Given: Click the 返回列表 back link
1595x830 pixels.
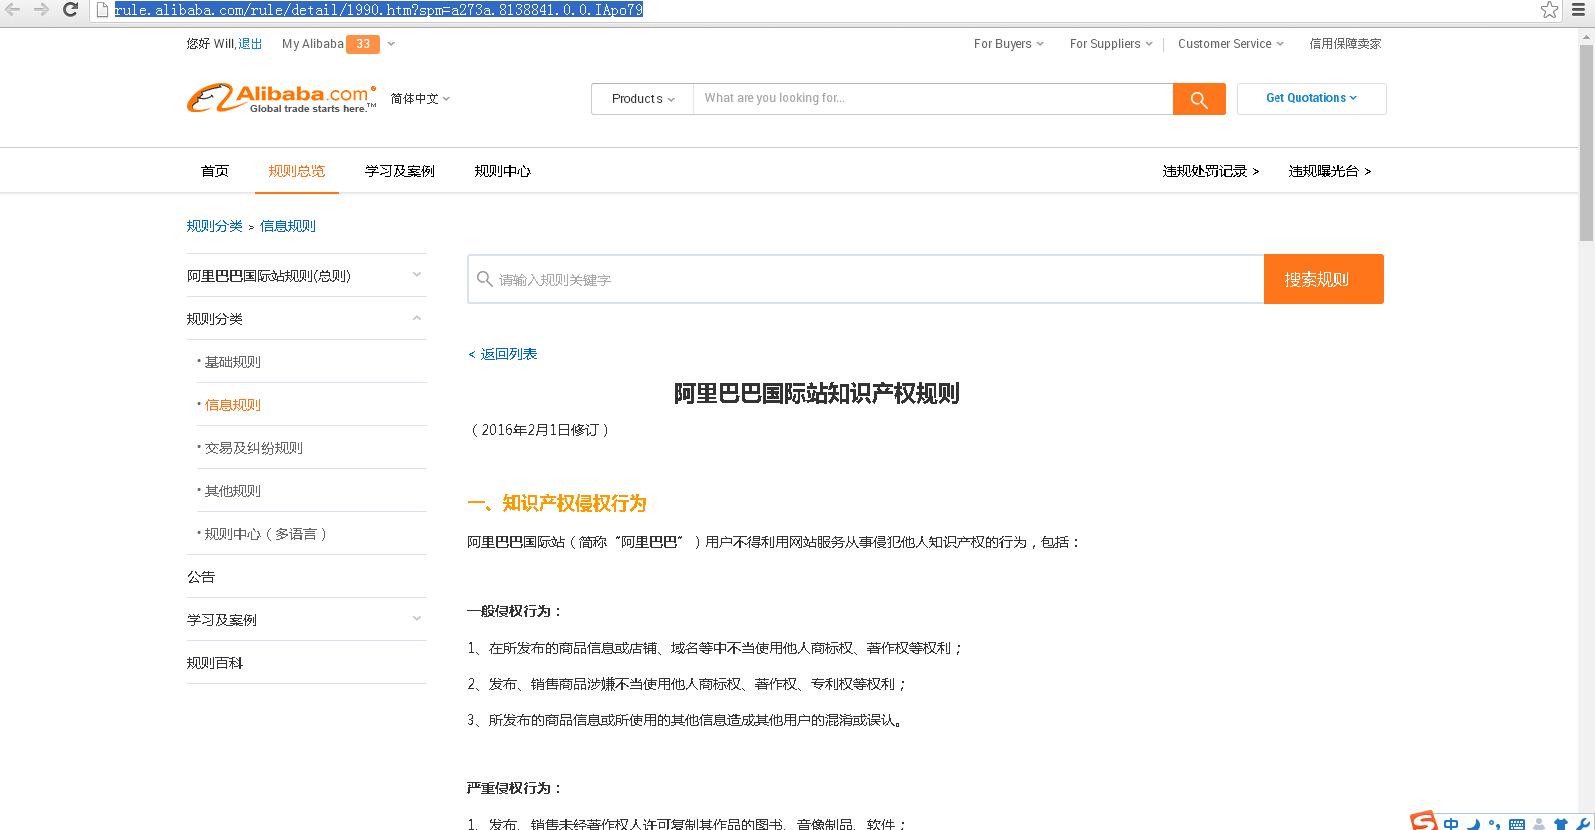Looking at the screenshot, I should (x=503, y=354).
